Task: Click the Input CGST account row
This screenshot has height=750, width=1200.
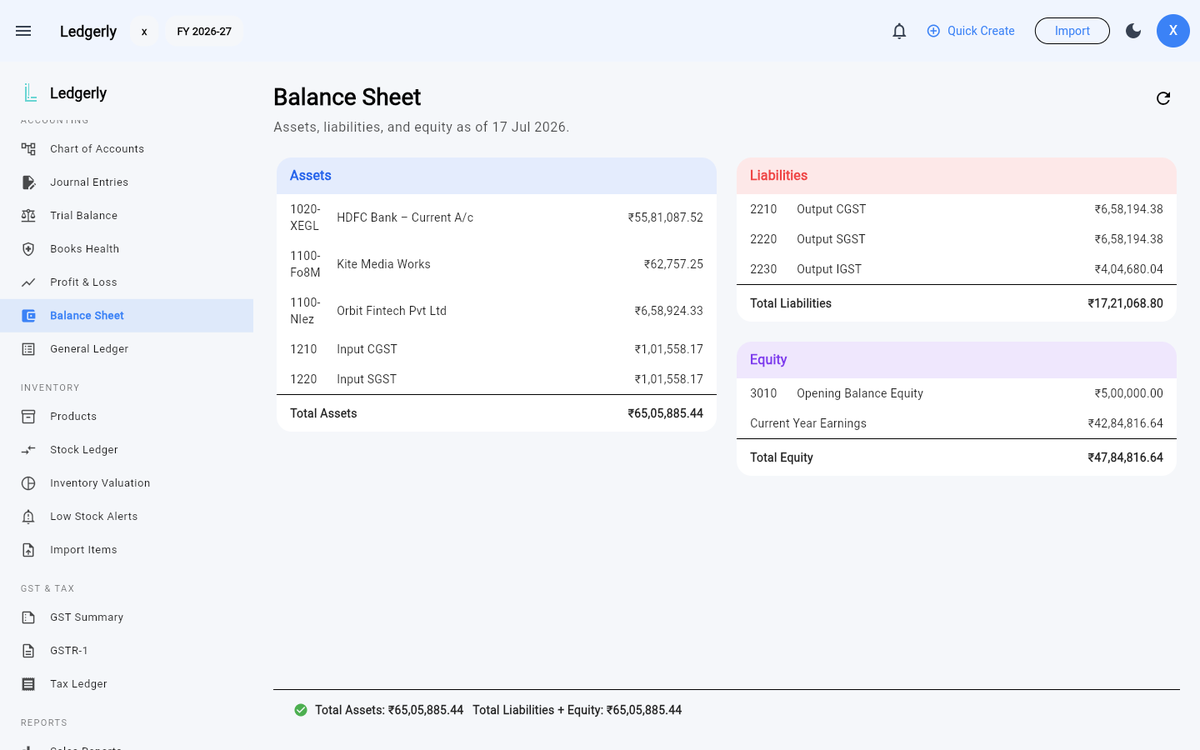Action: (497, 349)
